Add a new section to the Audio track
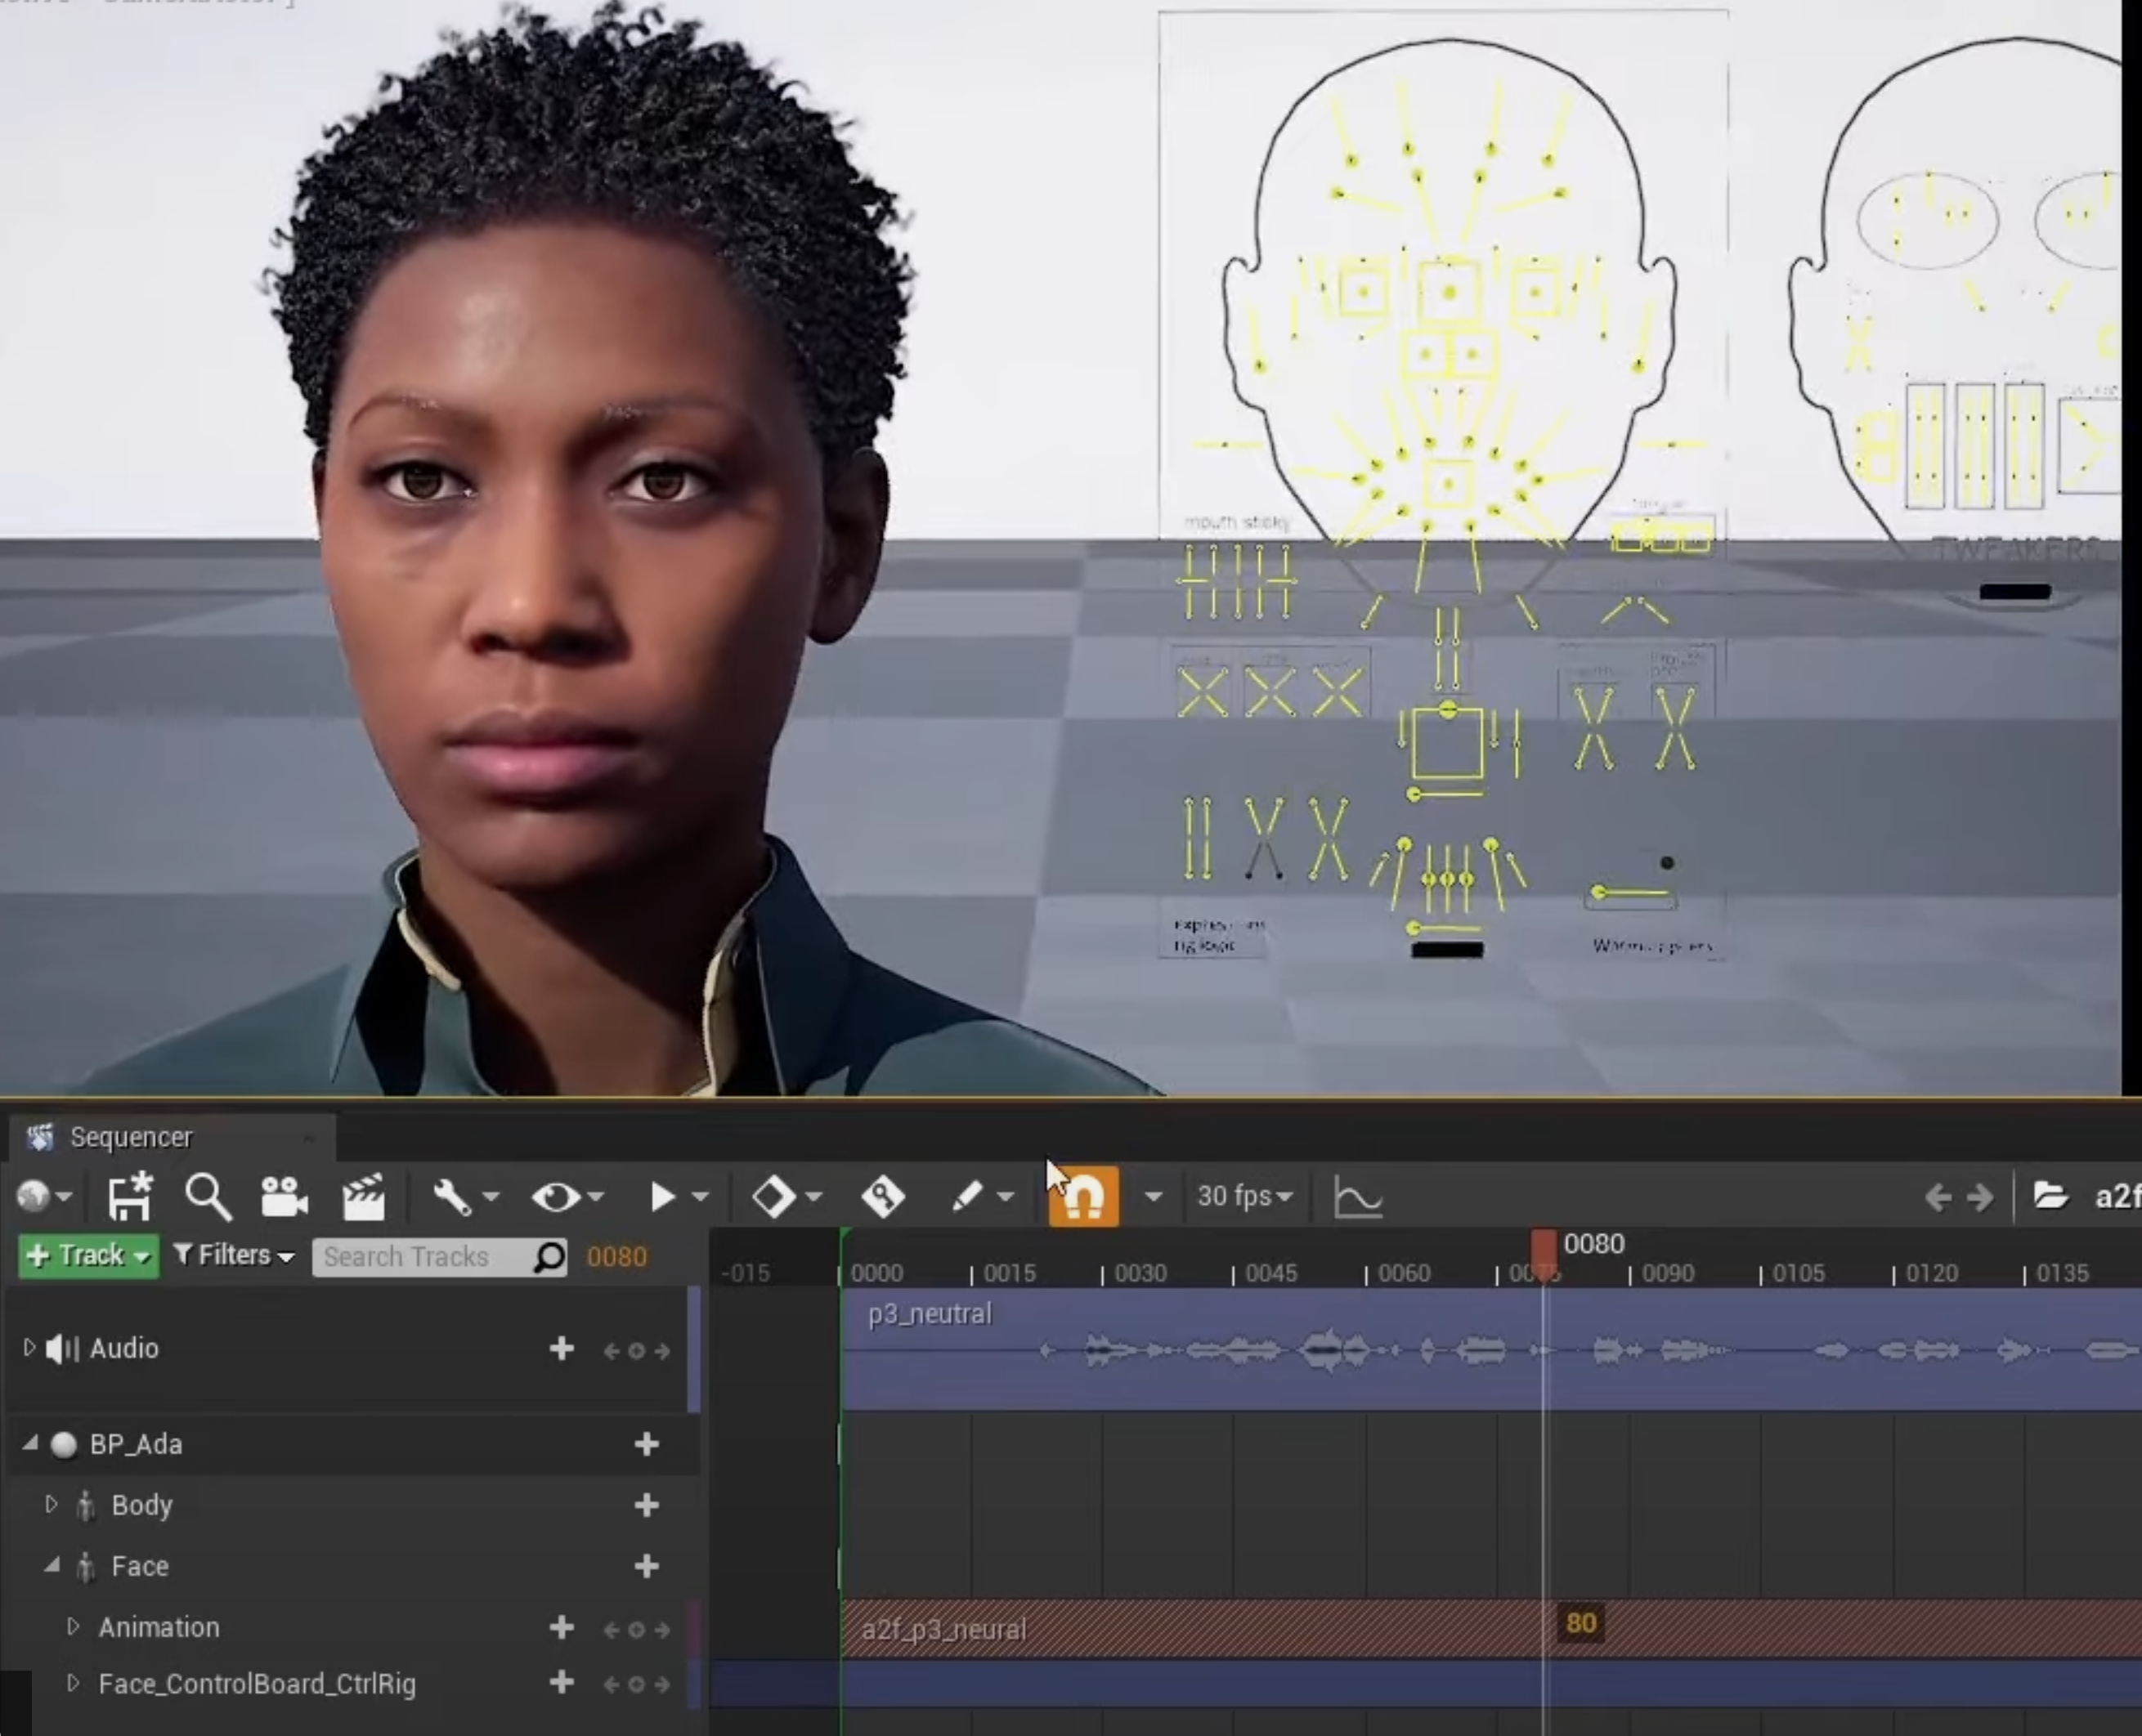This screenshot has width=2142, height=1736. 561,1348
